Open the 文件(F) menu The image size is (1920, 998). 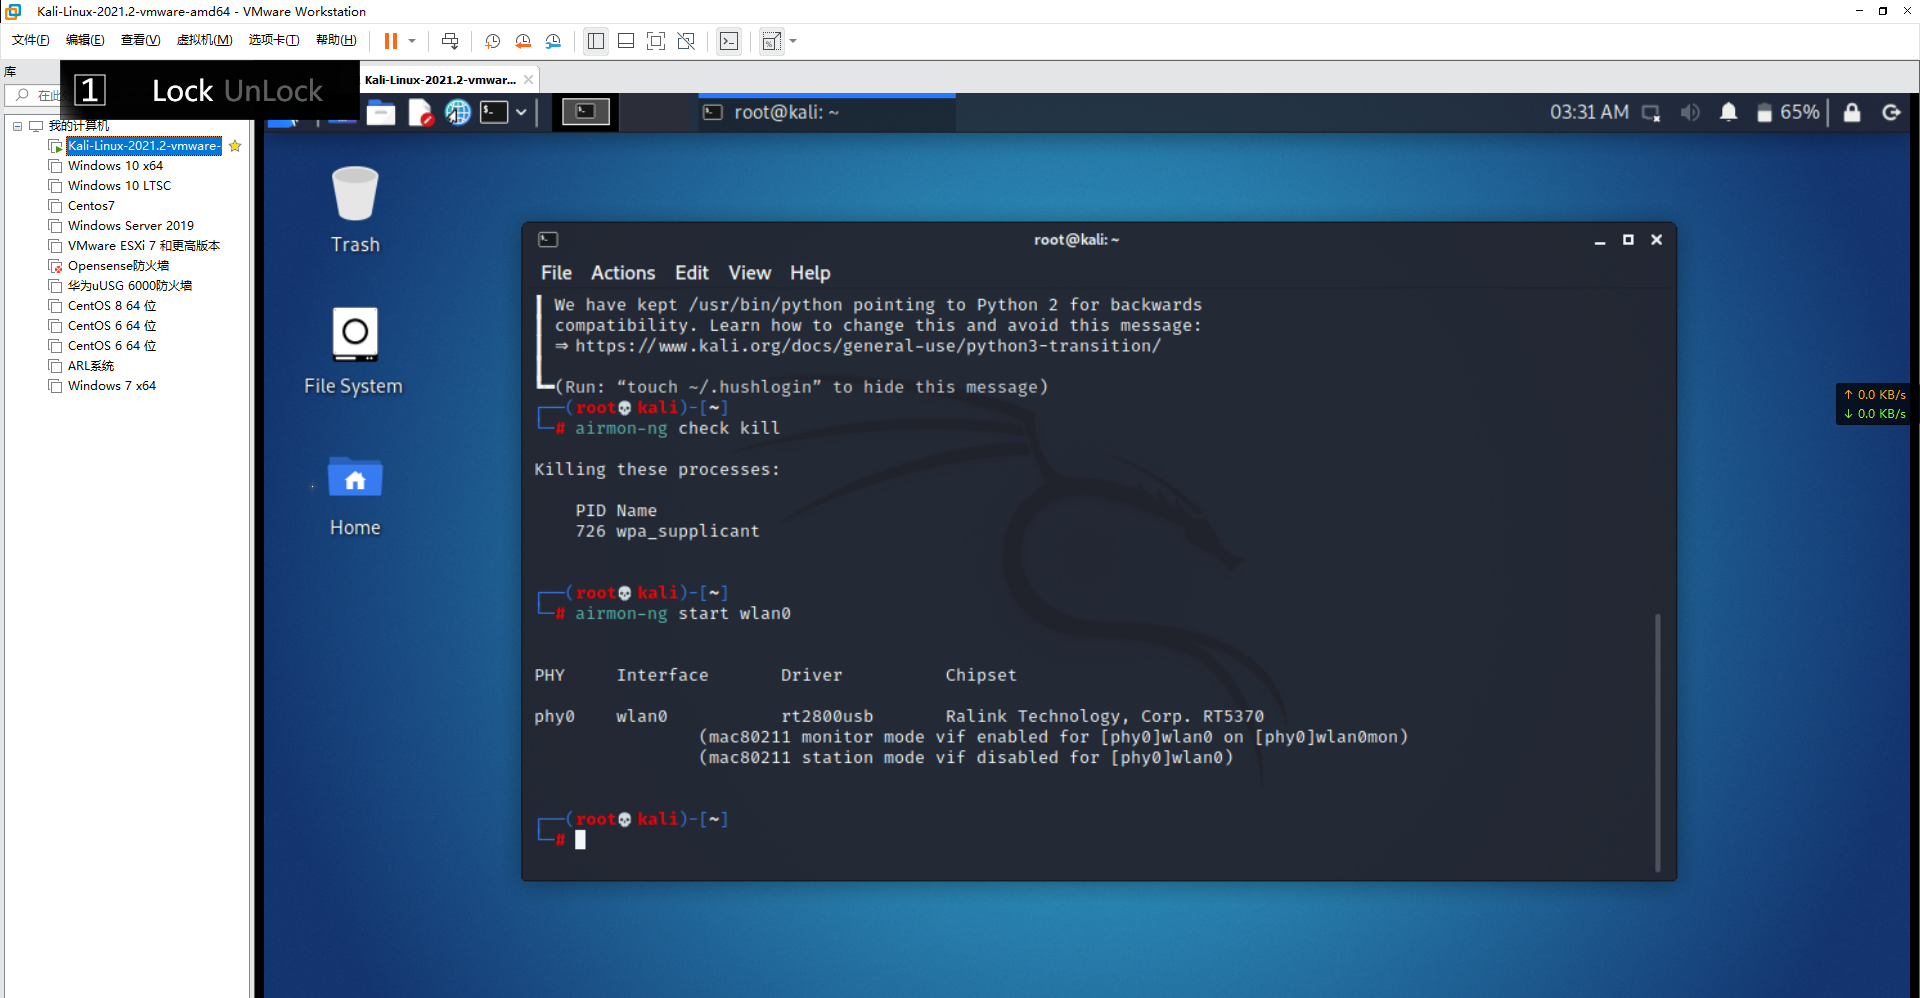[31, 40]
